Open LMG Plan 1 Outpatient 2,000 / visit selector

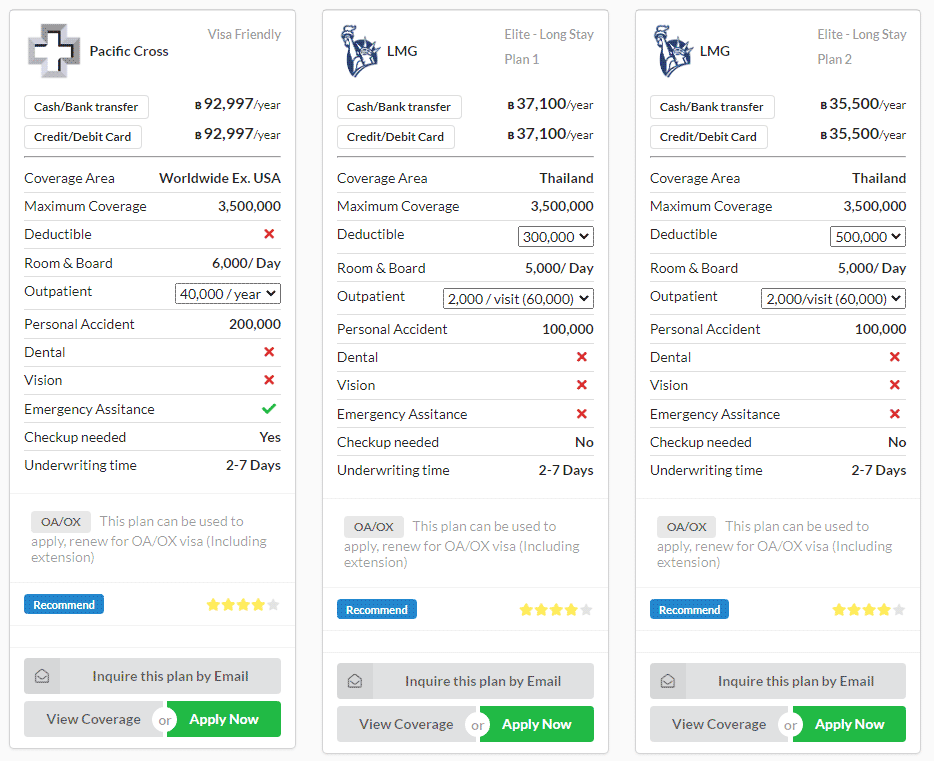(x=518, y=298)
